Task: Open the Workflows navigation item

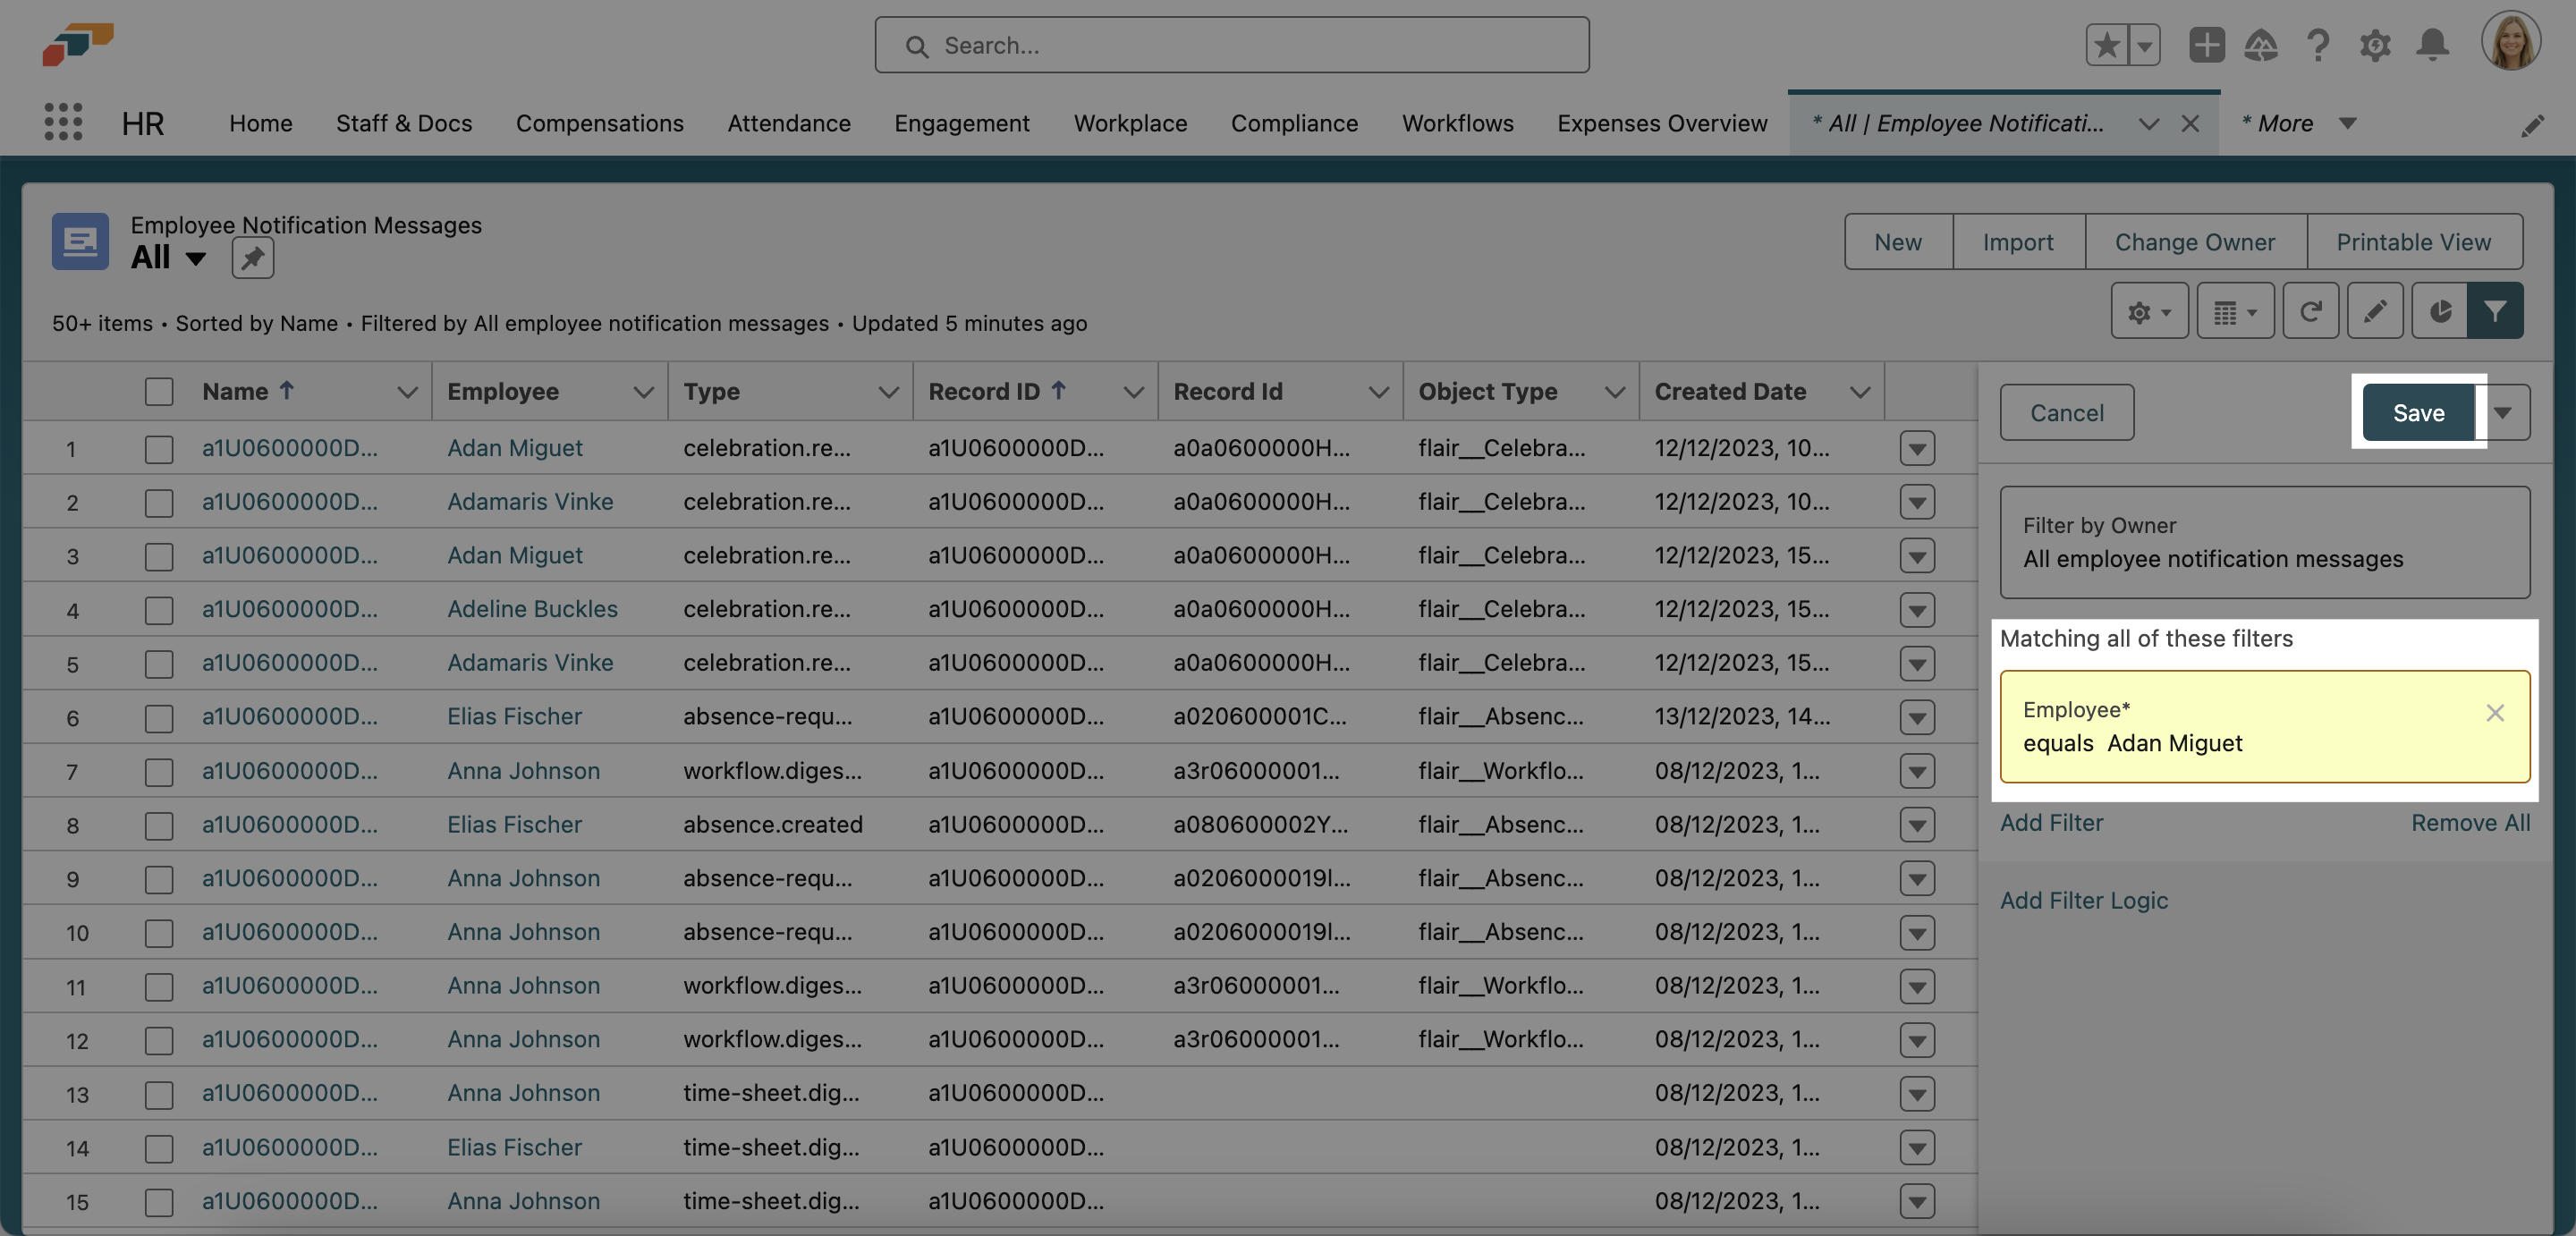Action: coord(1457,123)
